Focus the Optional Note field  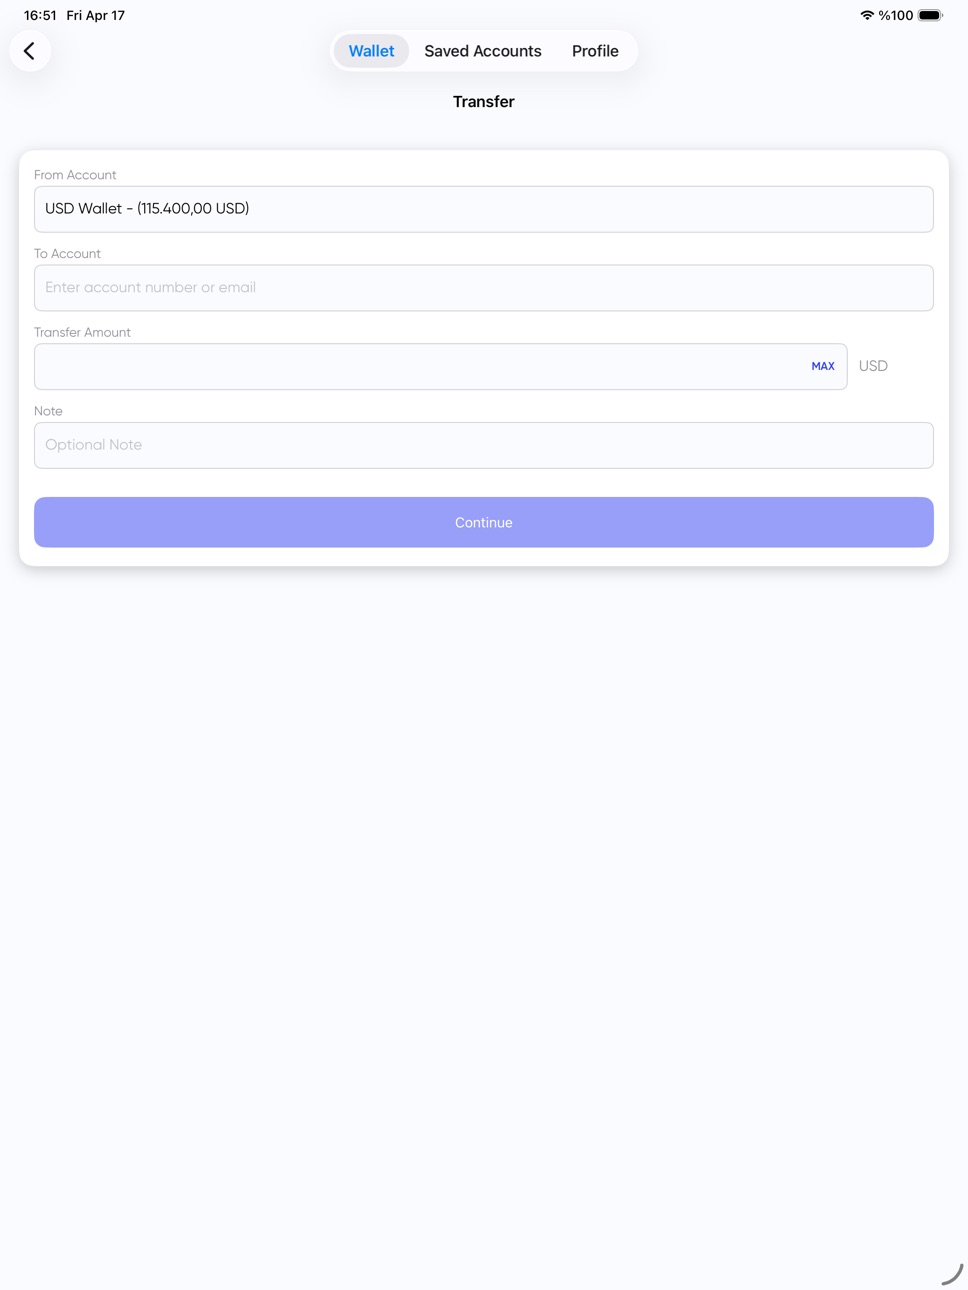484,445
